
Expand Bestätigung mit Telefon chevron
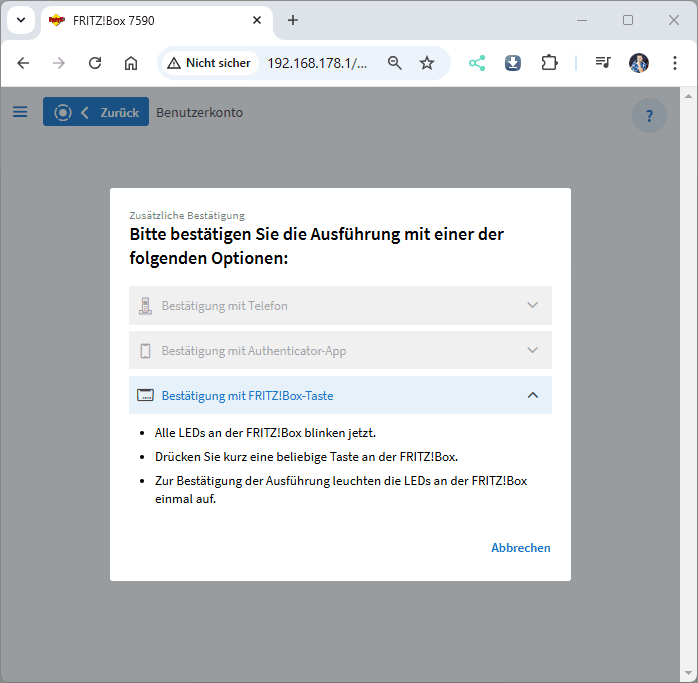click(x=532, y=305)
